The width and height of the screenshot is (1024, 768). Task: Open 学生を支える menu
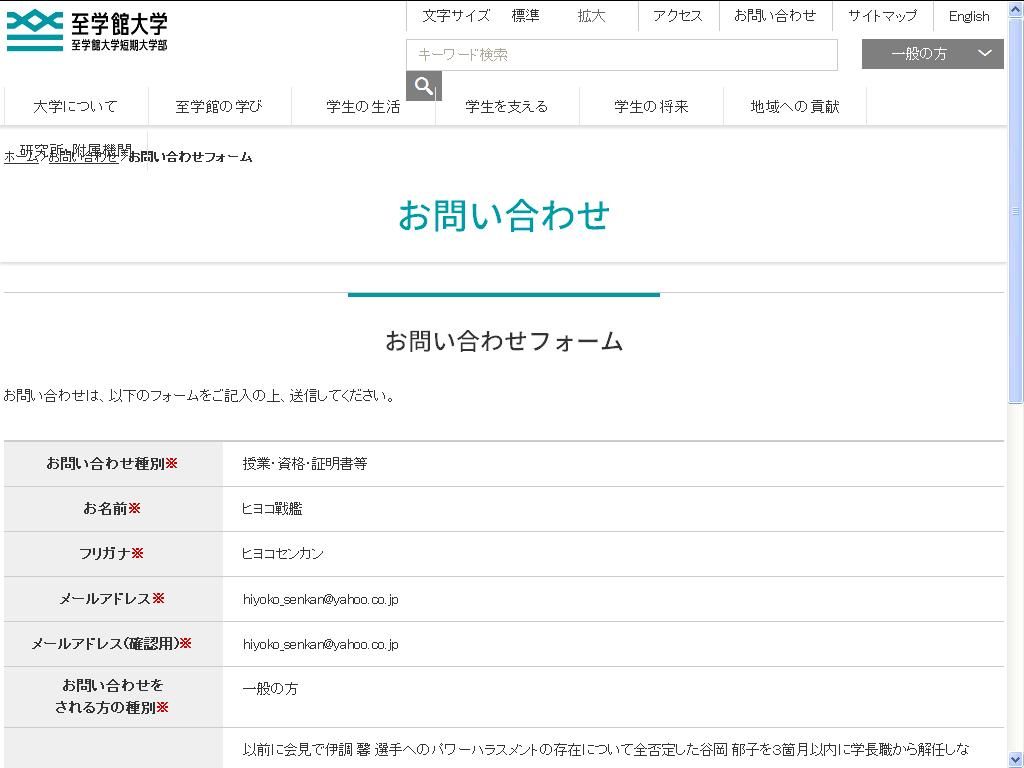507,106
